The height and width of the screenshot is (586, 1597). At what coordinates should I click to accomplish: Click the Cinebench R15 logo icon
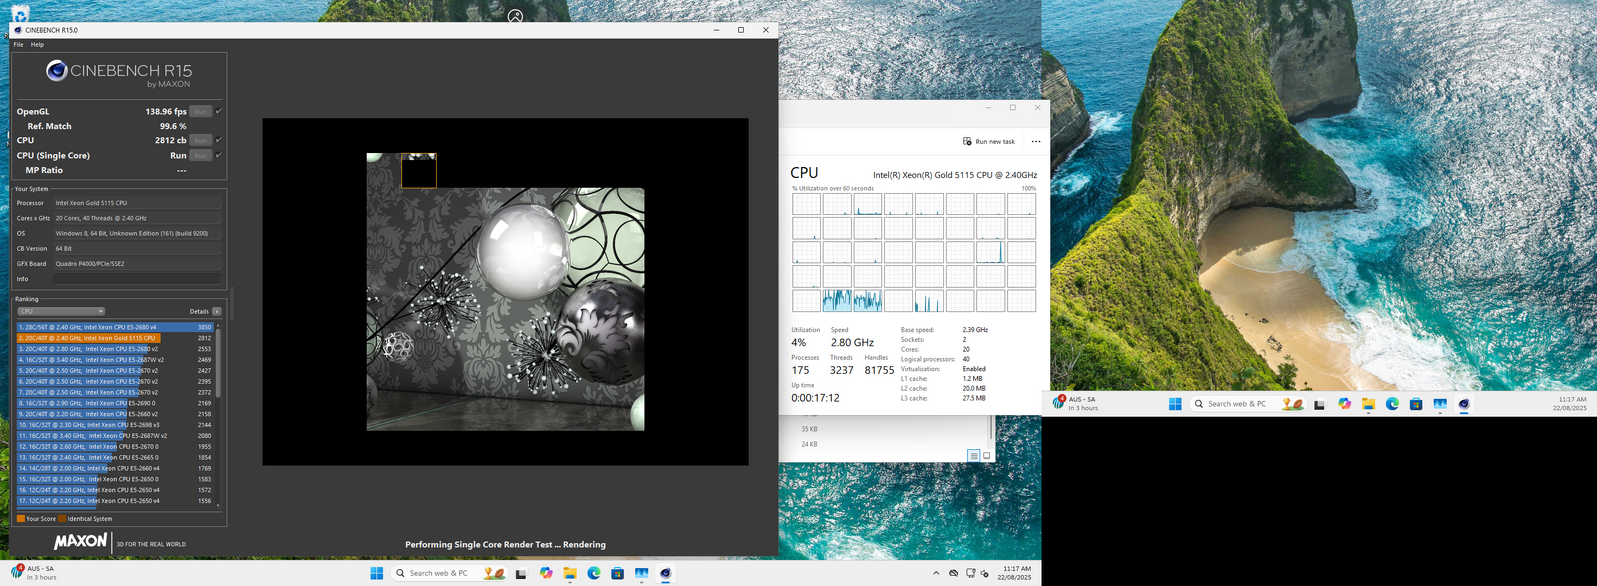pyautogui.click(x=57, y=70)
